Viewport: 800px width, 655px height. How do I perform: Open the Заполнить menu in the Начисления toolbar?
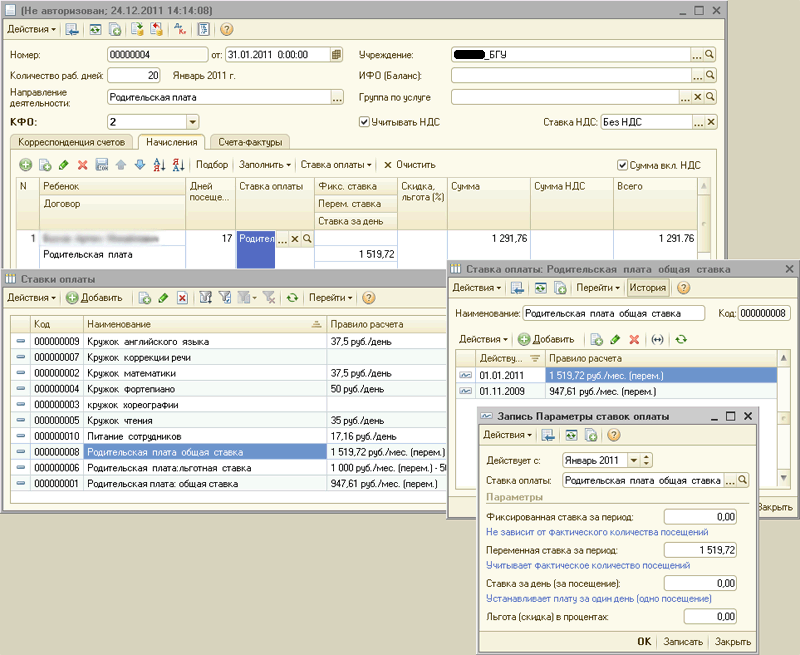[266, 165]
